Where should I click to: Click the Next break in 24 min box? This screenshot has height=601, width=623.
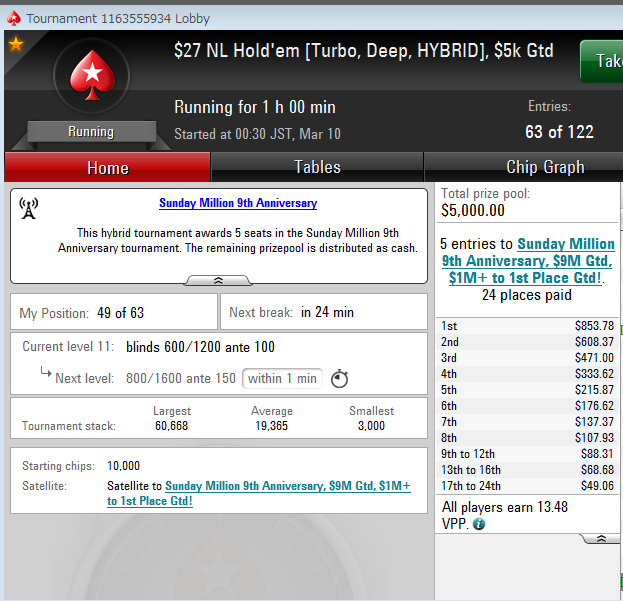324,312
